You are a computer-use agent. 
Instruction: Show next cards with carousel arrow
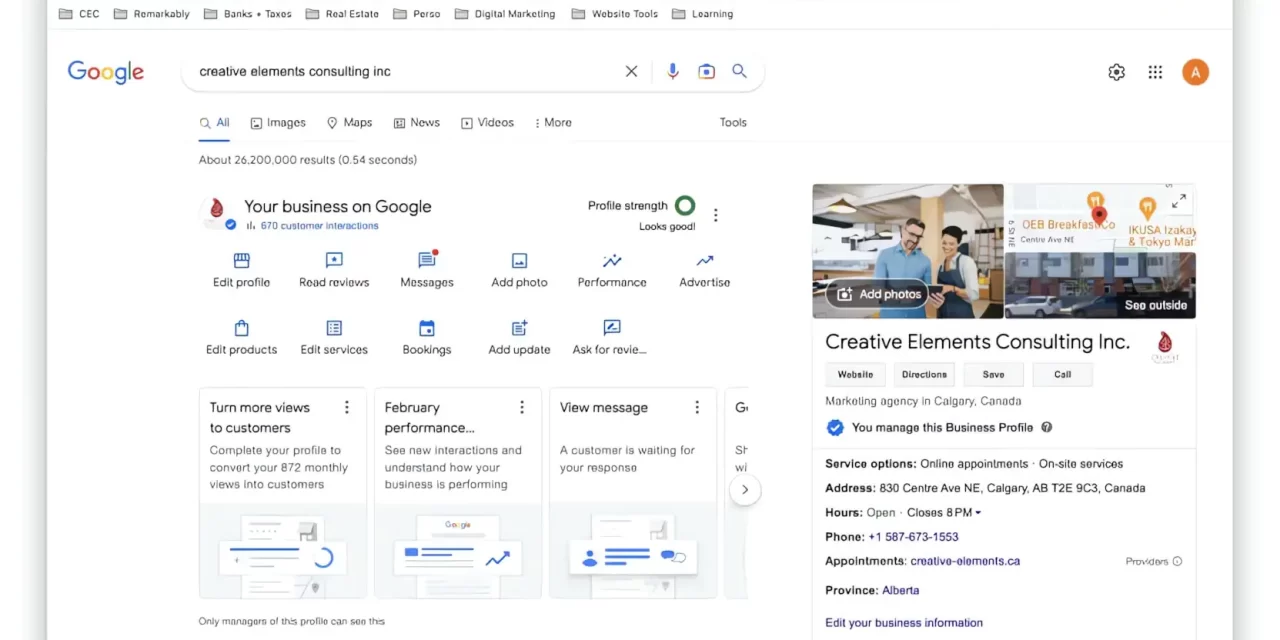tap(745, 490)
